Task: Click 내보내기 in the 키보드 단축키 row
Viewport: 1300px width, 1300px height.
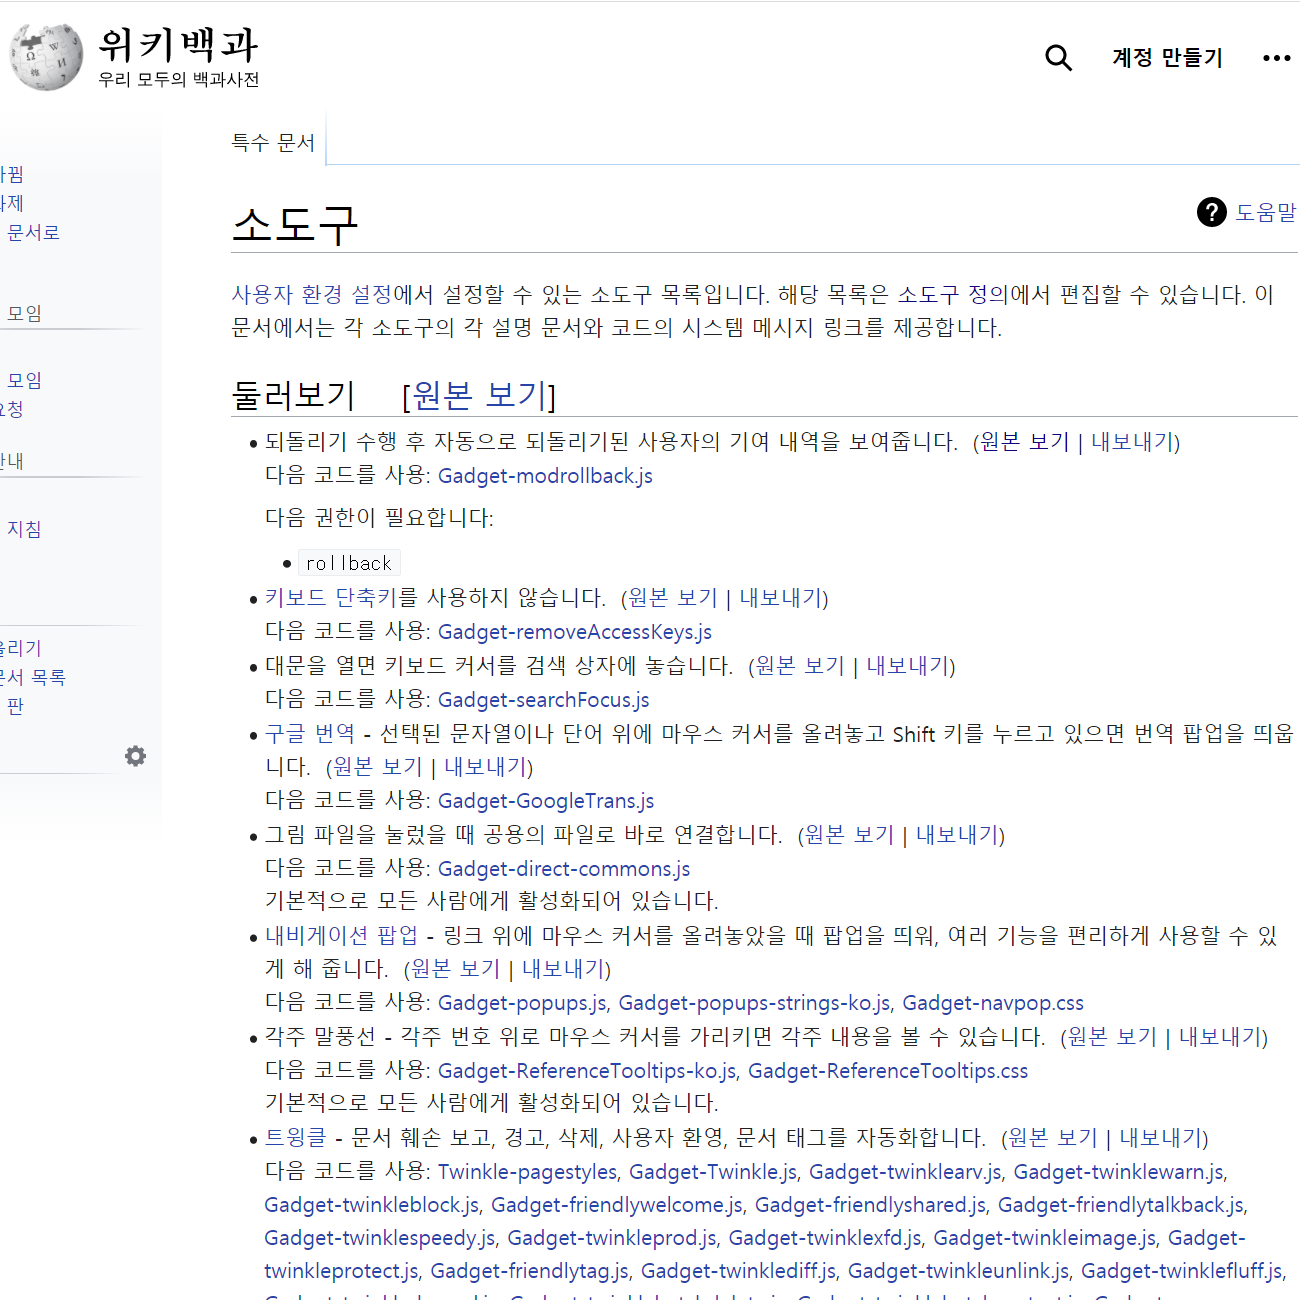Action: point(780,598)
